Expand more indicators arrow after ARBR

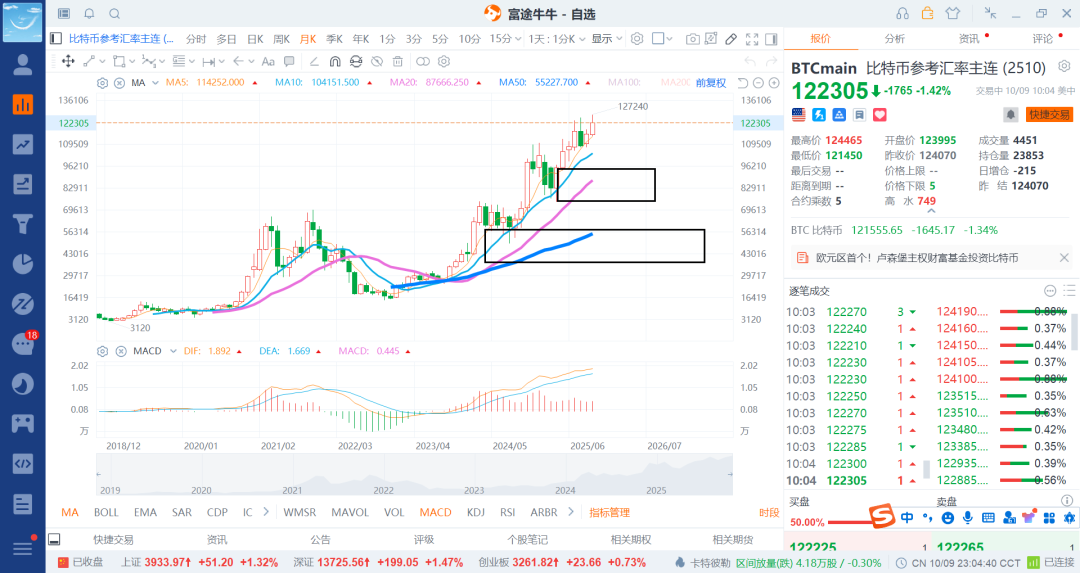570,512
